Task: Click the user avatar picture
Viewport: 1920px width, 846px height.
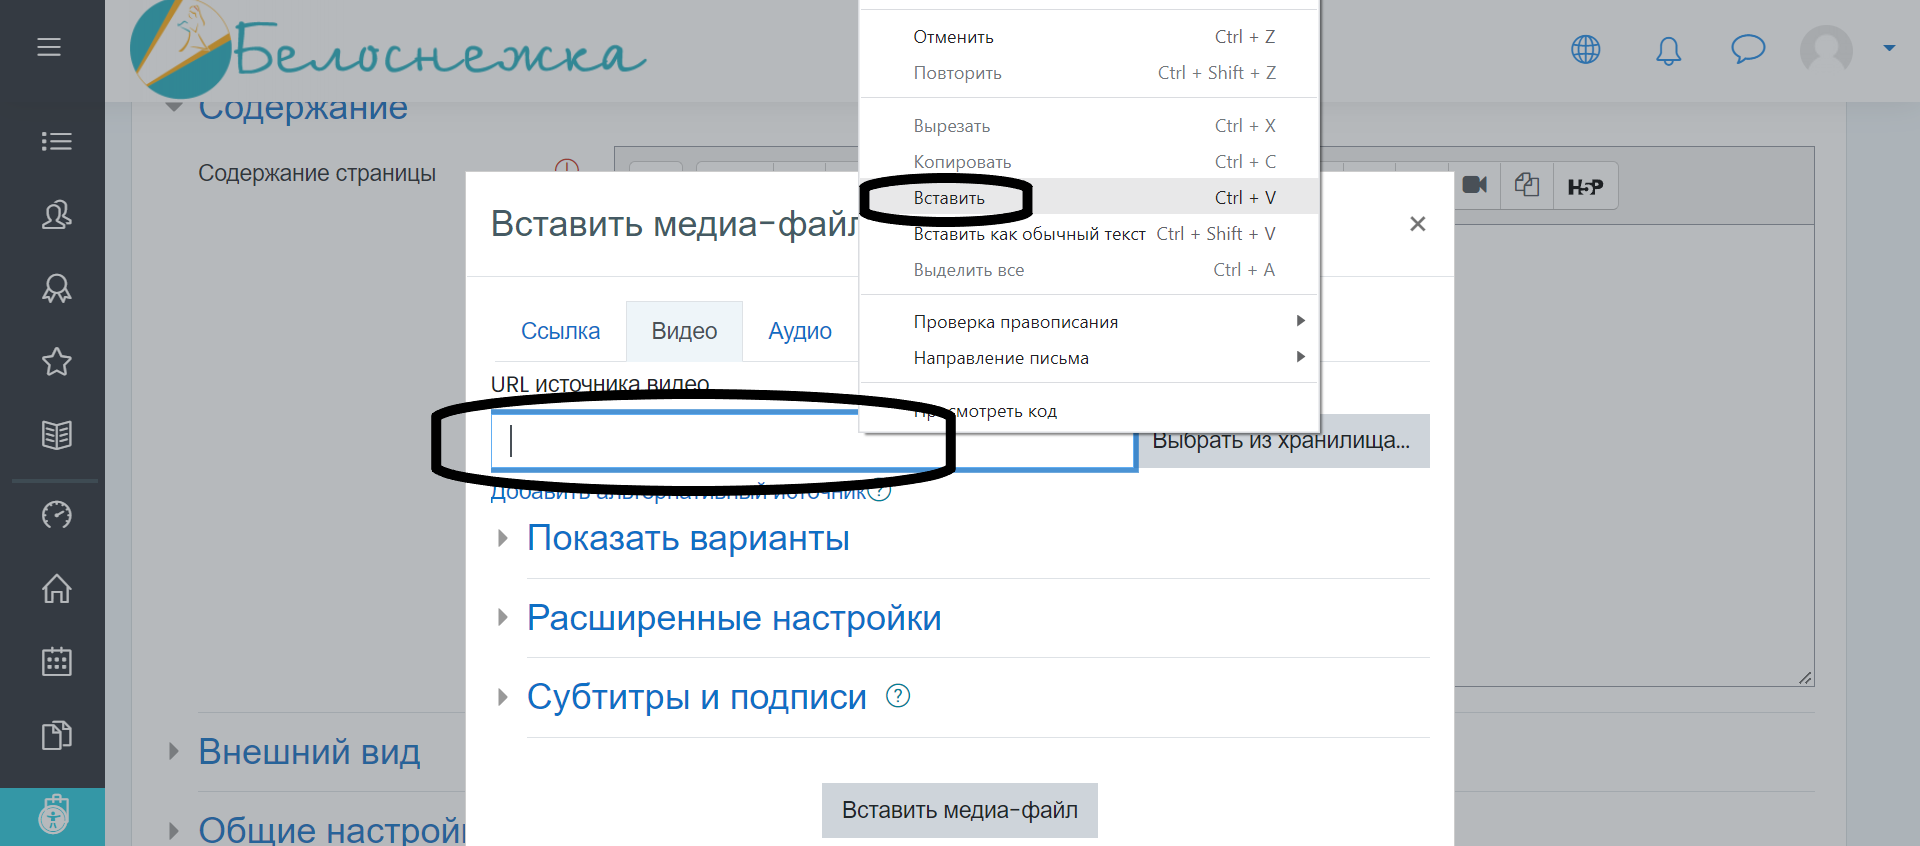Action: (x=1825, y=49)
